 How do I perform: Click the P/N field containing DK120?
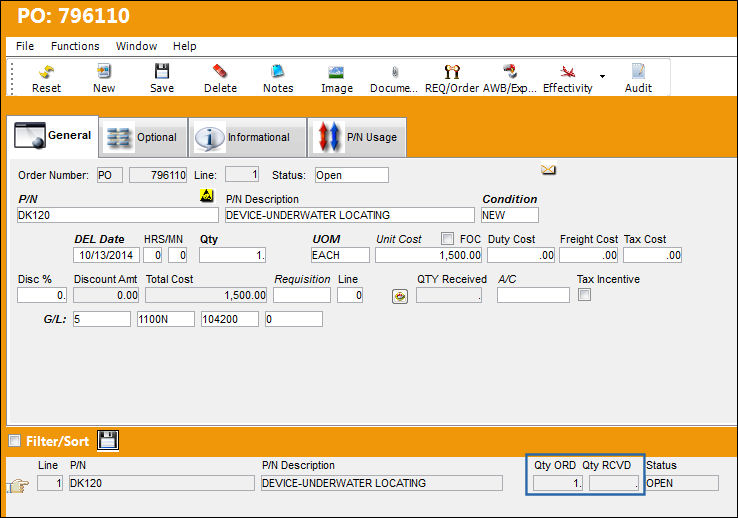pos(118,215)
